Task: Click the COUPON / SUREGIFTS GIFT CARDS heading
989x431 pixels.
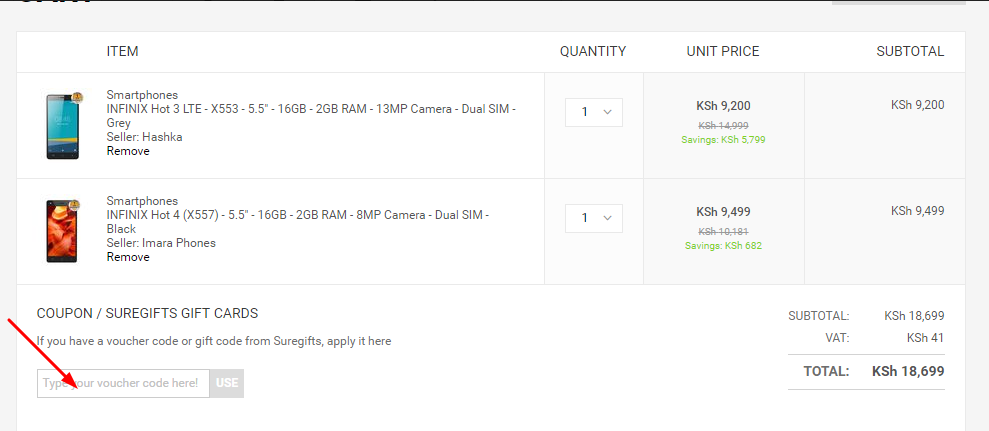Action: [147, 313]
